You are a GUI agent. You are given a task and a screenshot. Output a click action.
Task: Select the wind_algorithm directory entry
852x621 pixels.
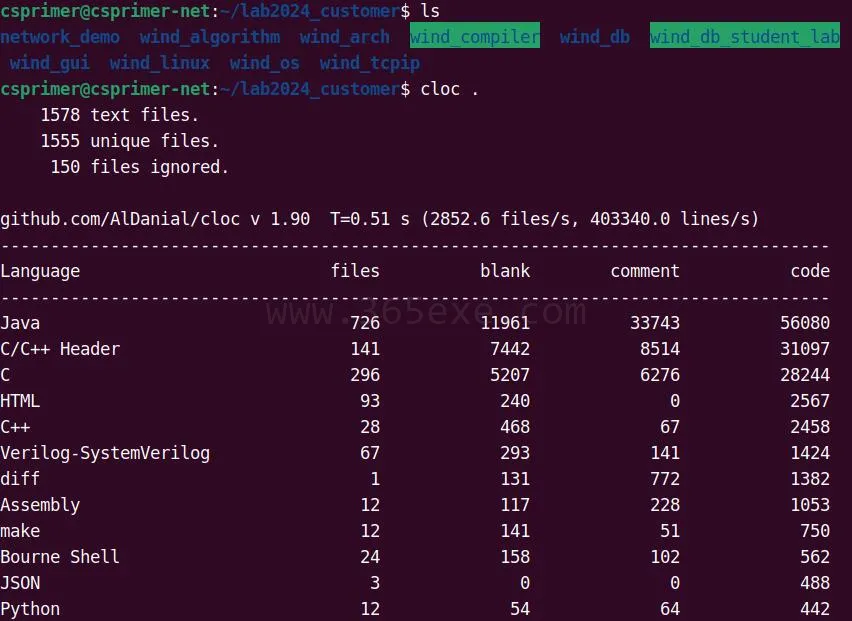click(x=210, y=37)
